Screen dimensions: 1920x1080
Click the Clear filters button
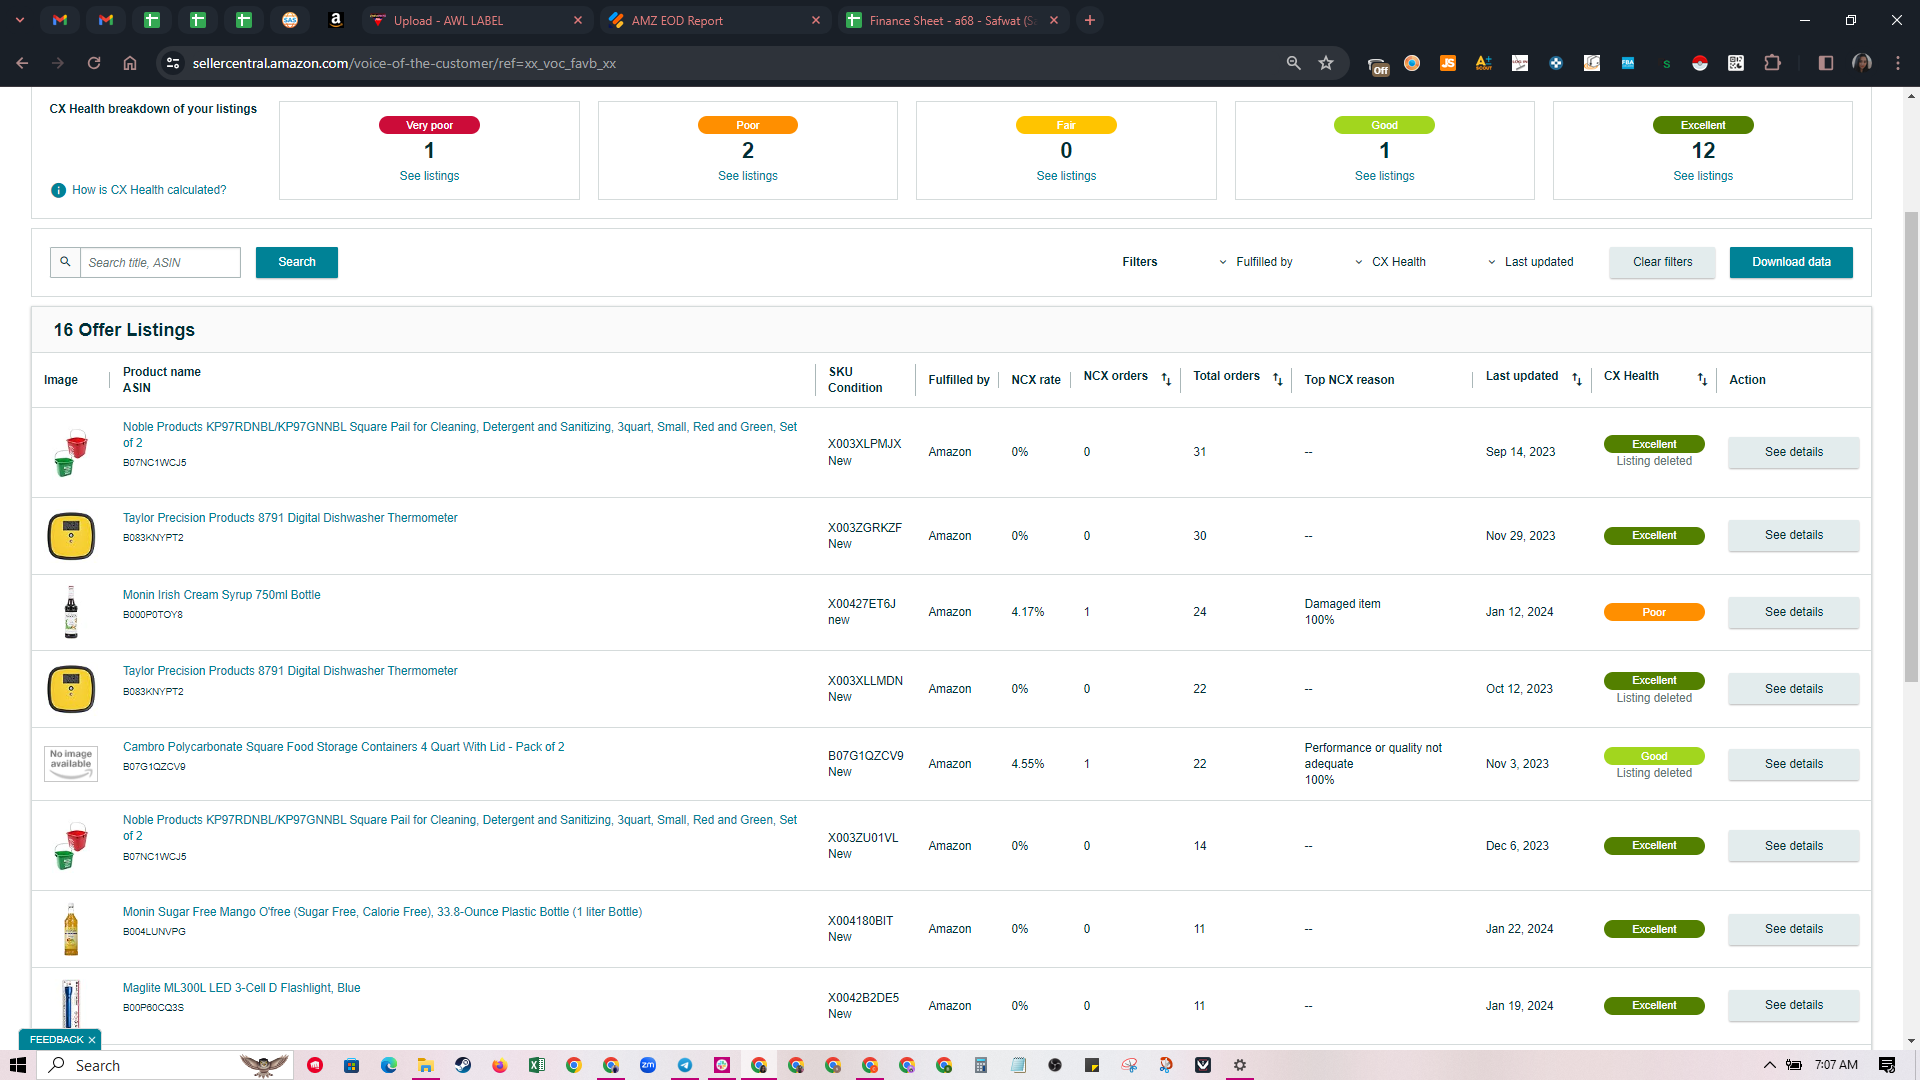pos(1662,262)
